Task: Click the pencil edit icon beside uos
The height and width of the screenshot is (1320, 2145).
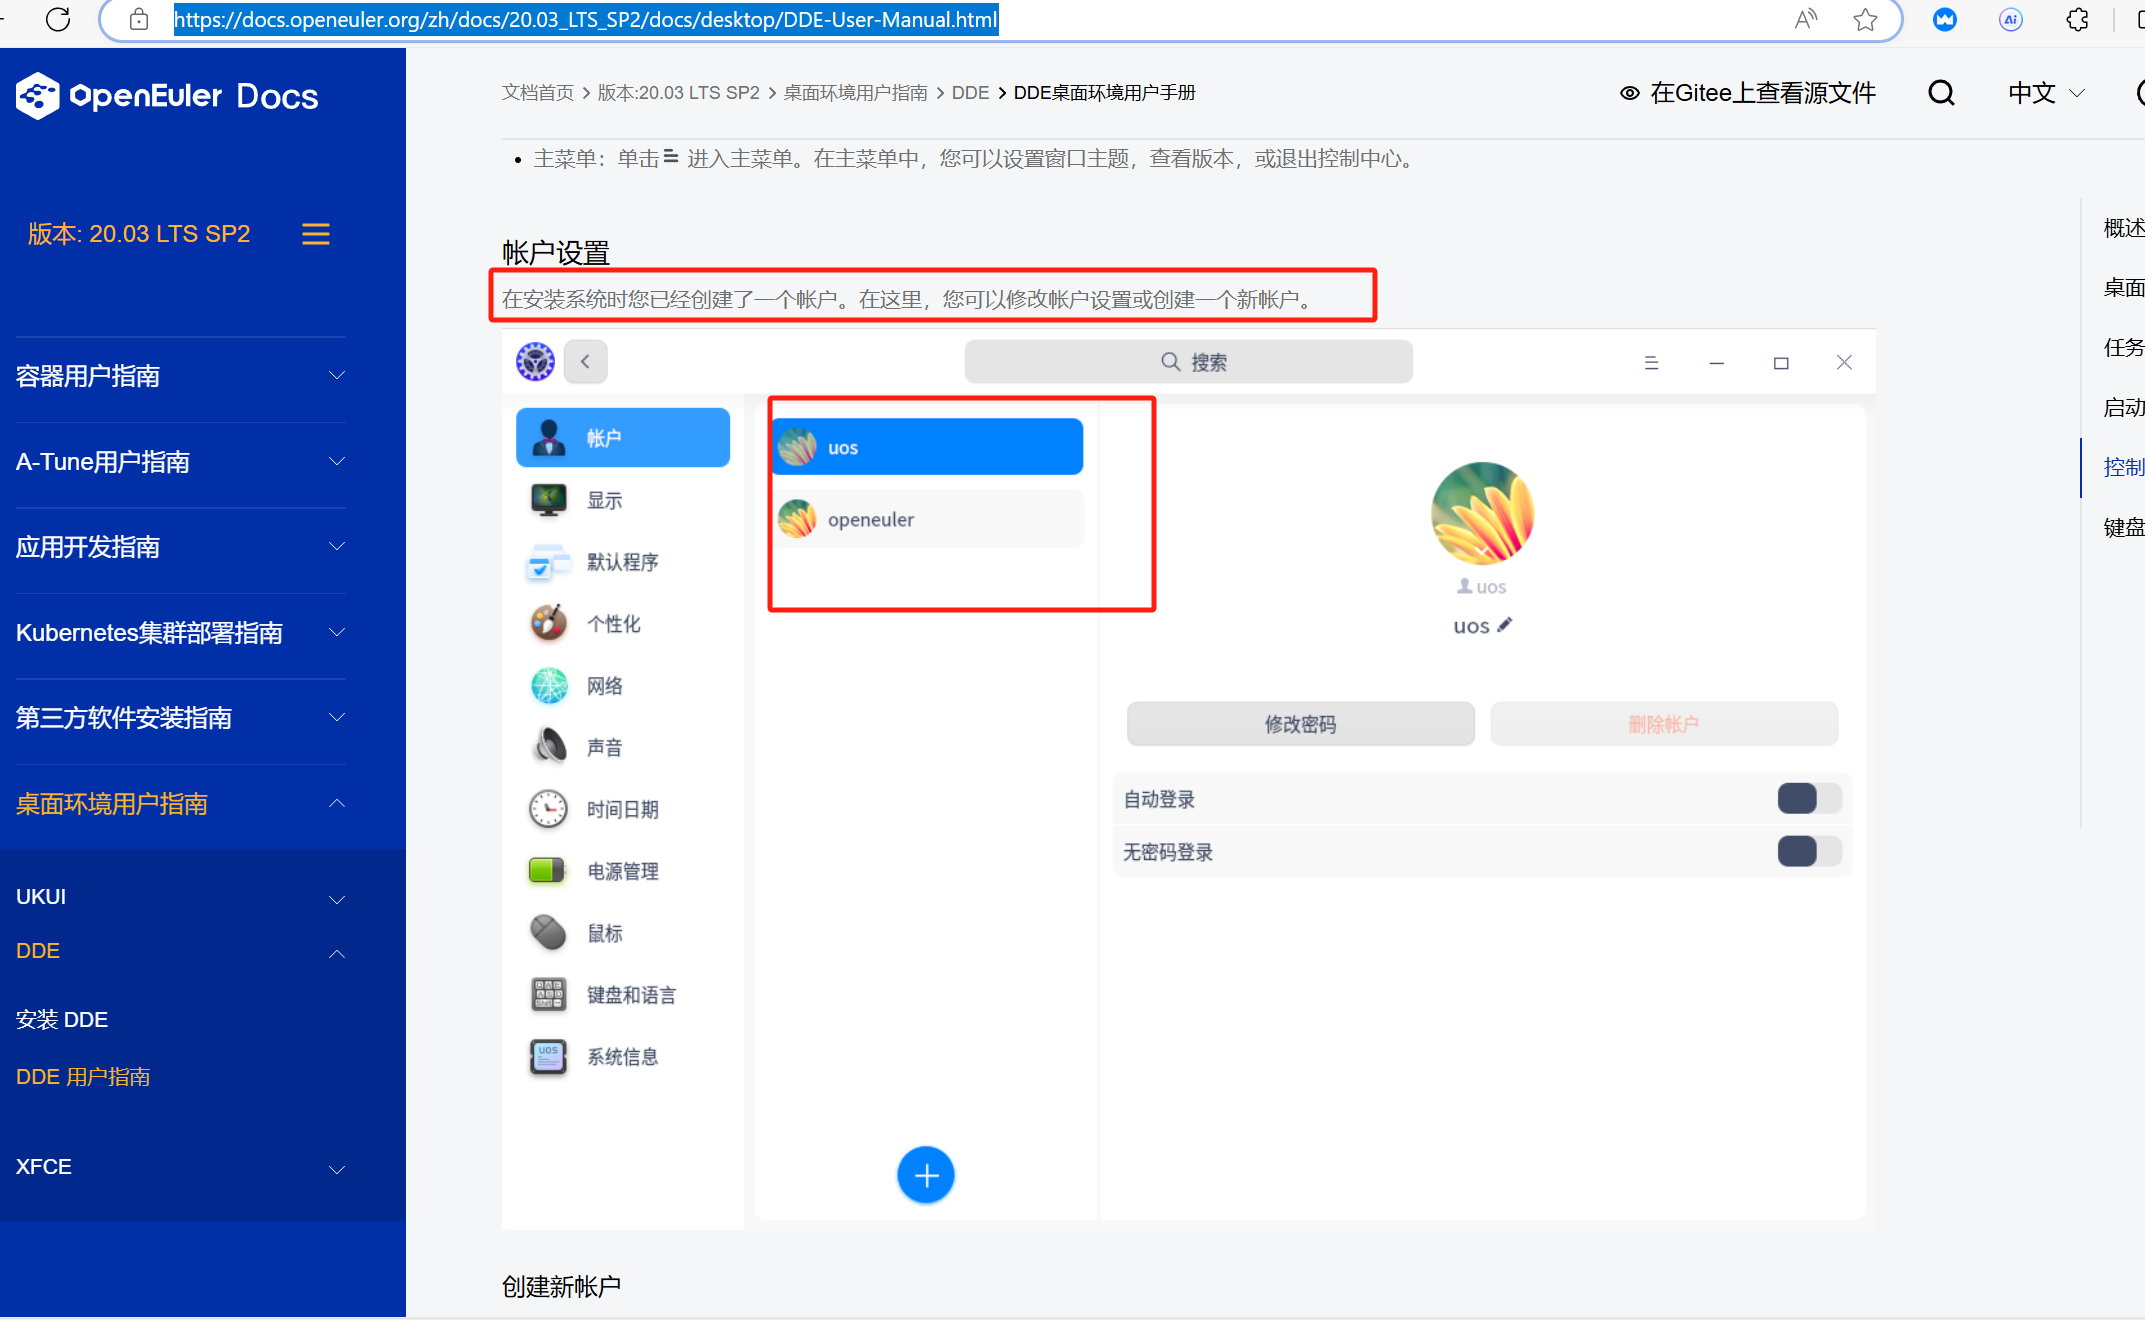Action: coord(1505,625)
